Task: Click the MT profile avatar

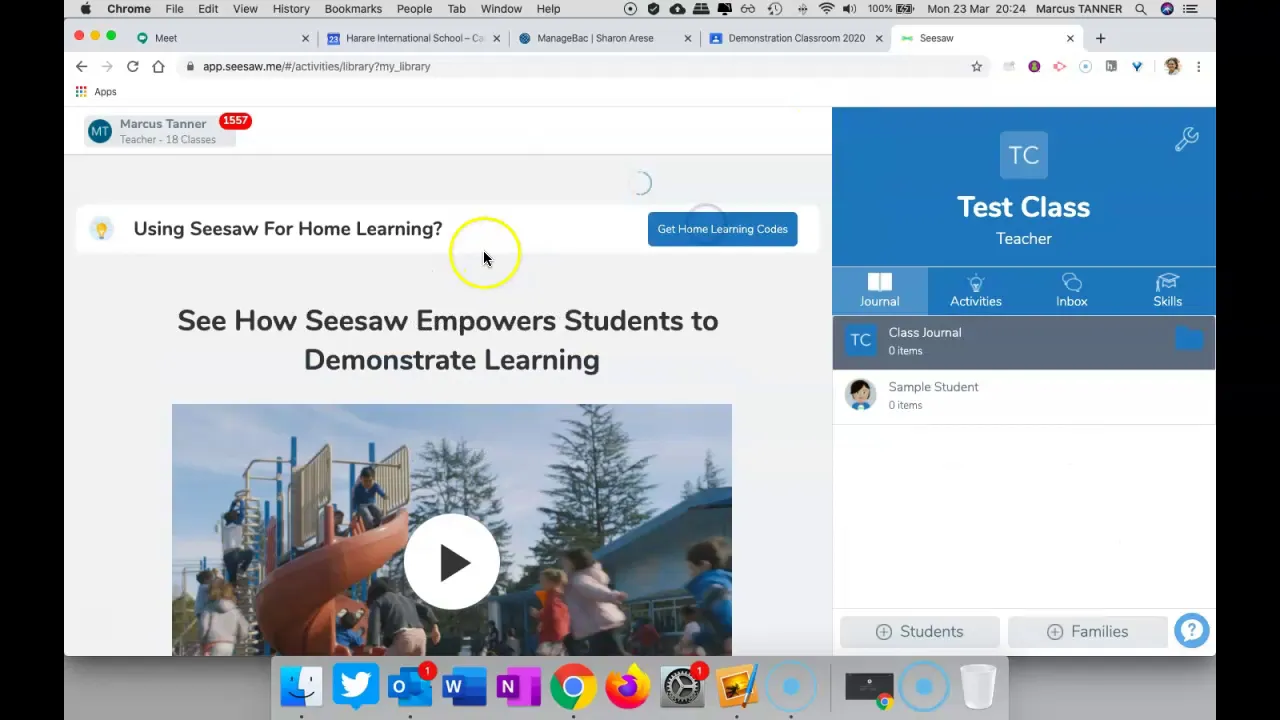Action: 99,131
